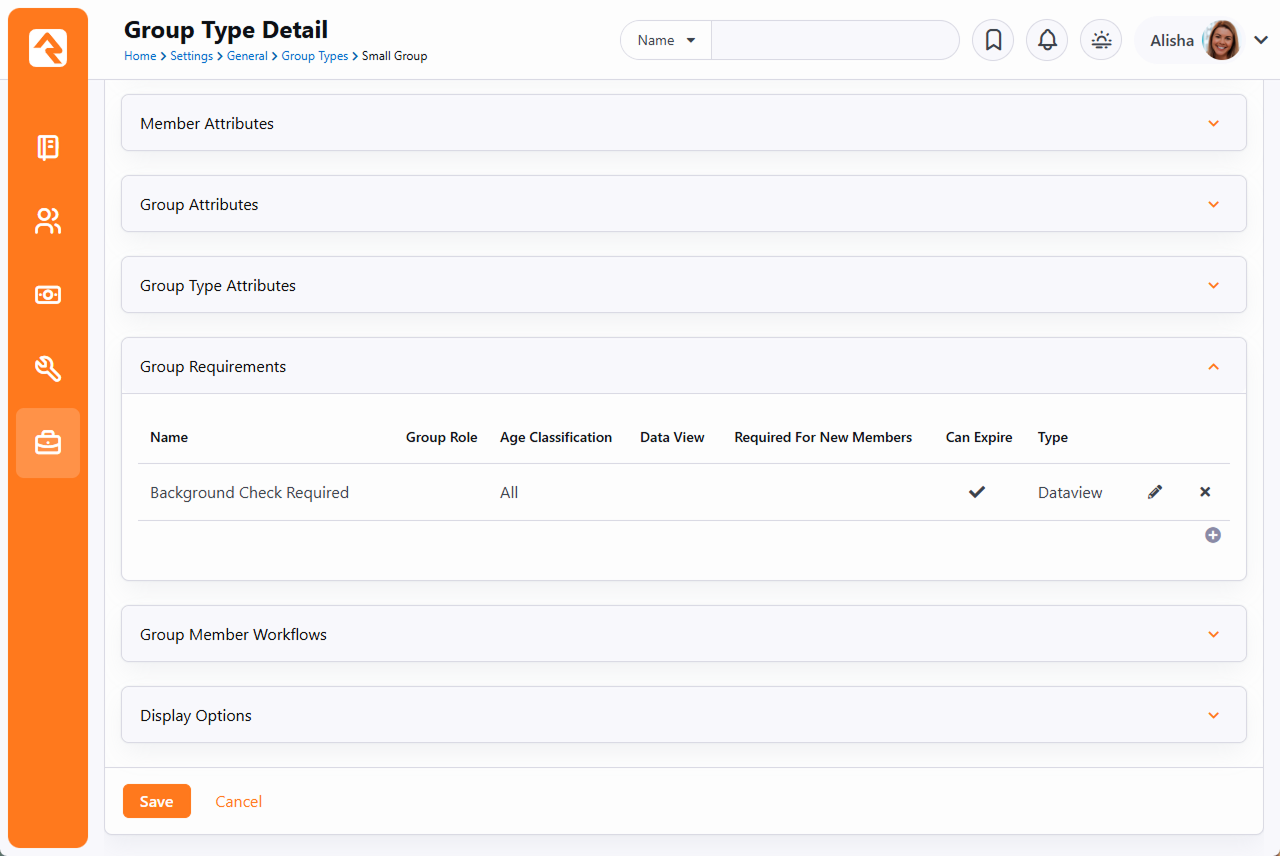
Task: Click the Cancel link
Action: coord(239,801)
